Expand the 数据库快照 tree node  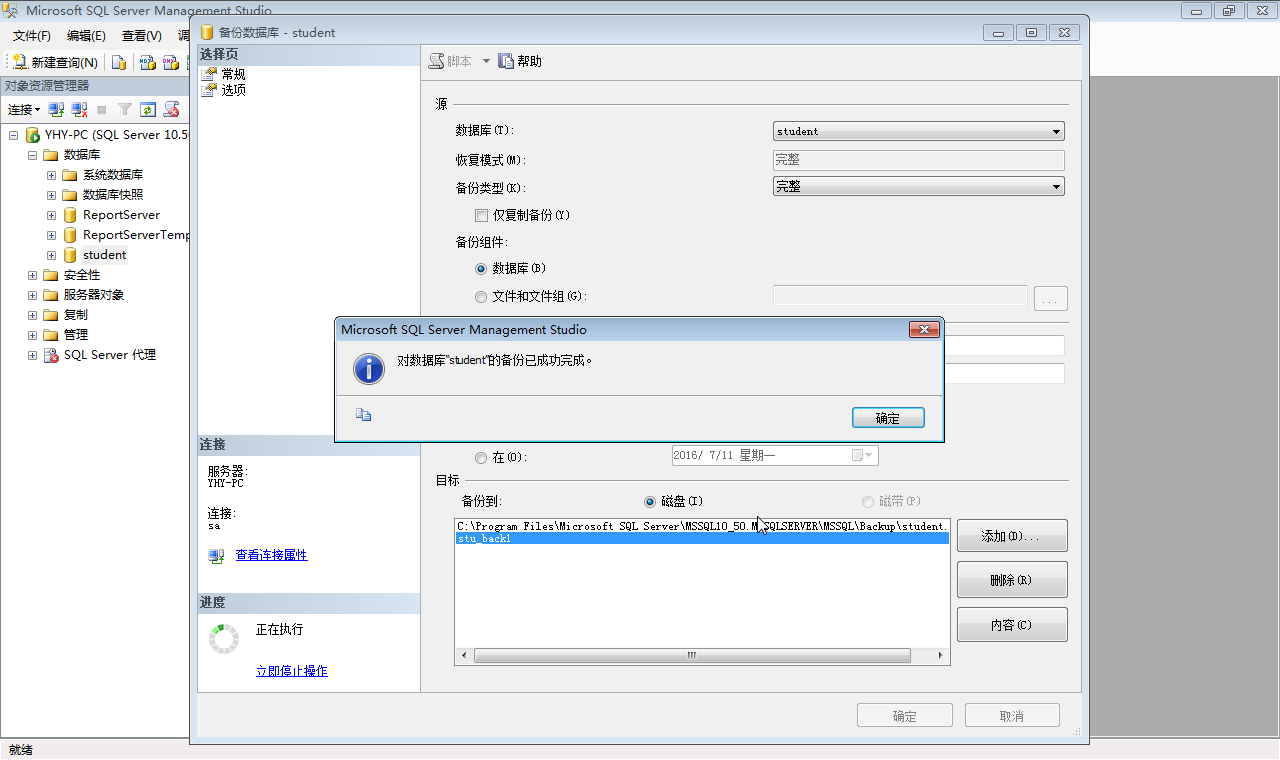(52, 195)
